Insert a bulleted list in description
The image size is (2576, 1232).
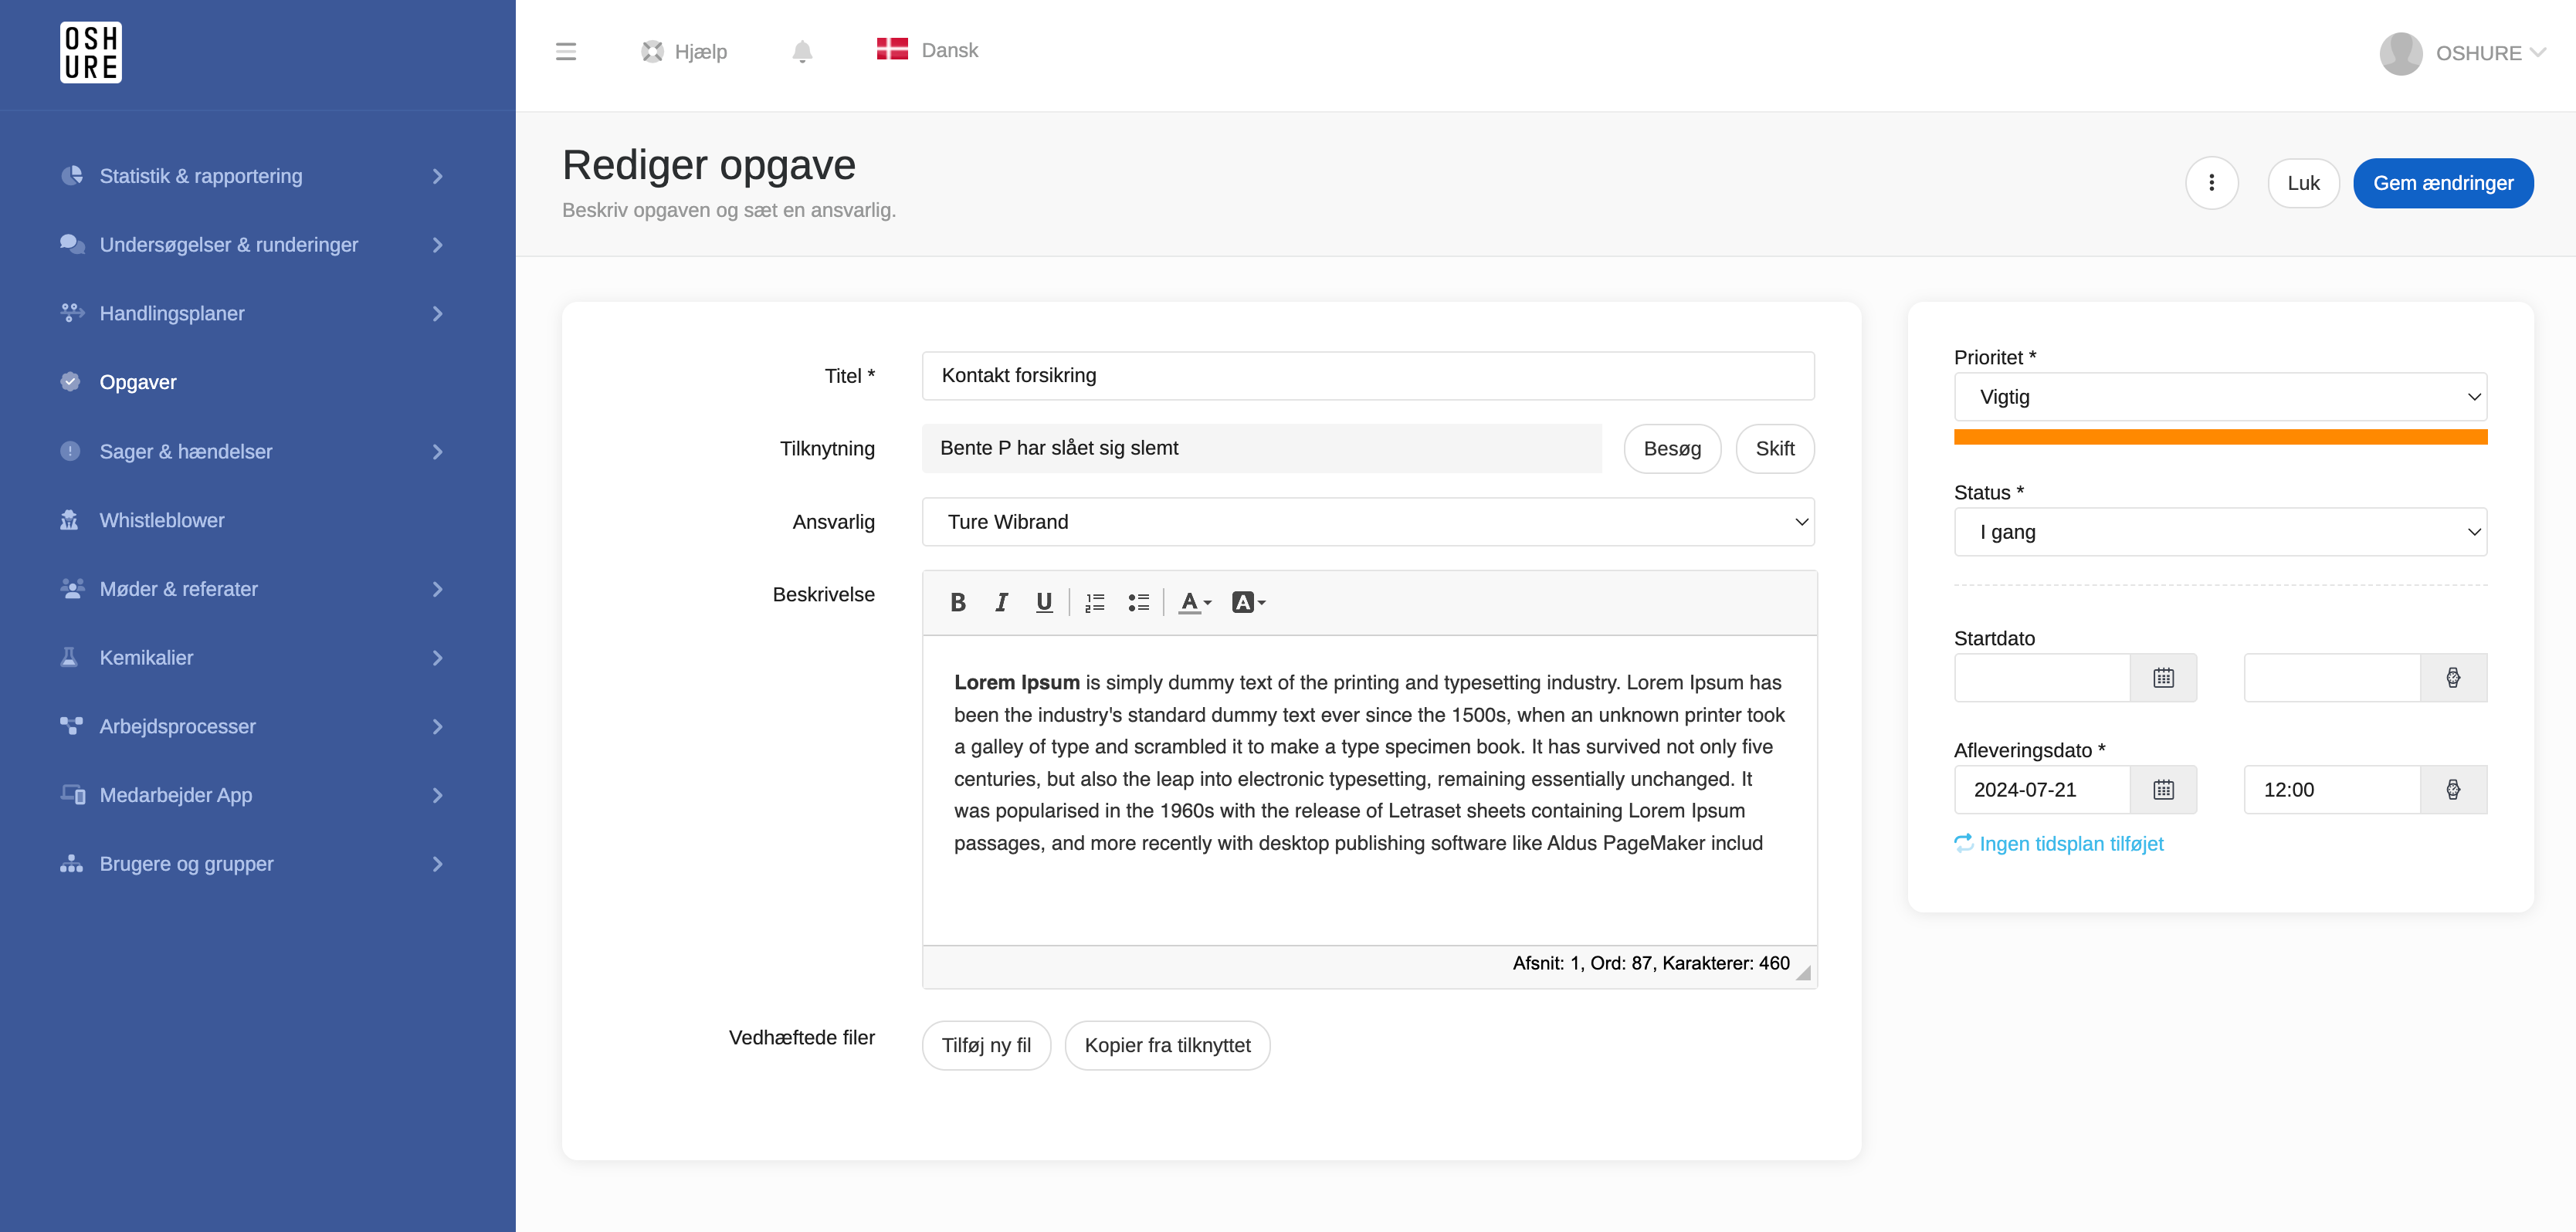1138,602
